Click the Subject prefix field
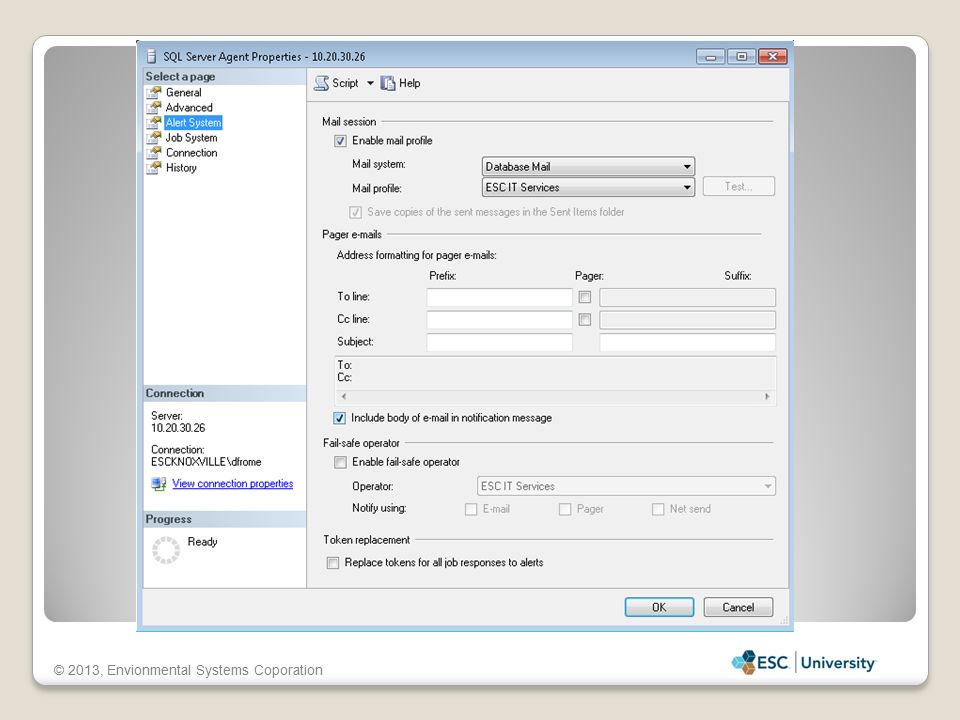This screenshot has height=720, width=960. (500, 342)
